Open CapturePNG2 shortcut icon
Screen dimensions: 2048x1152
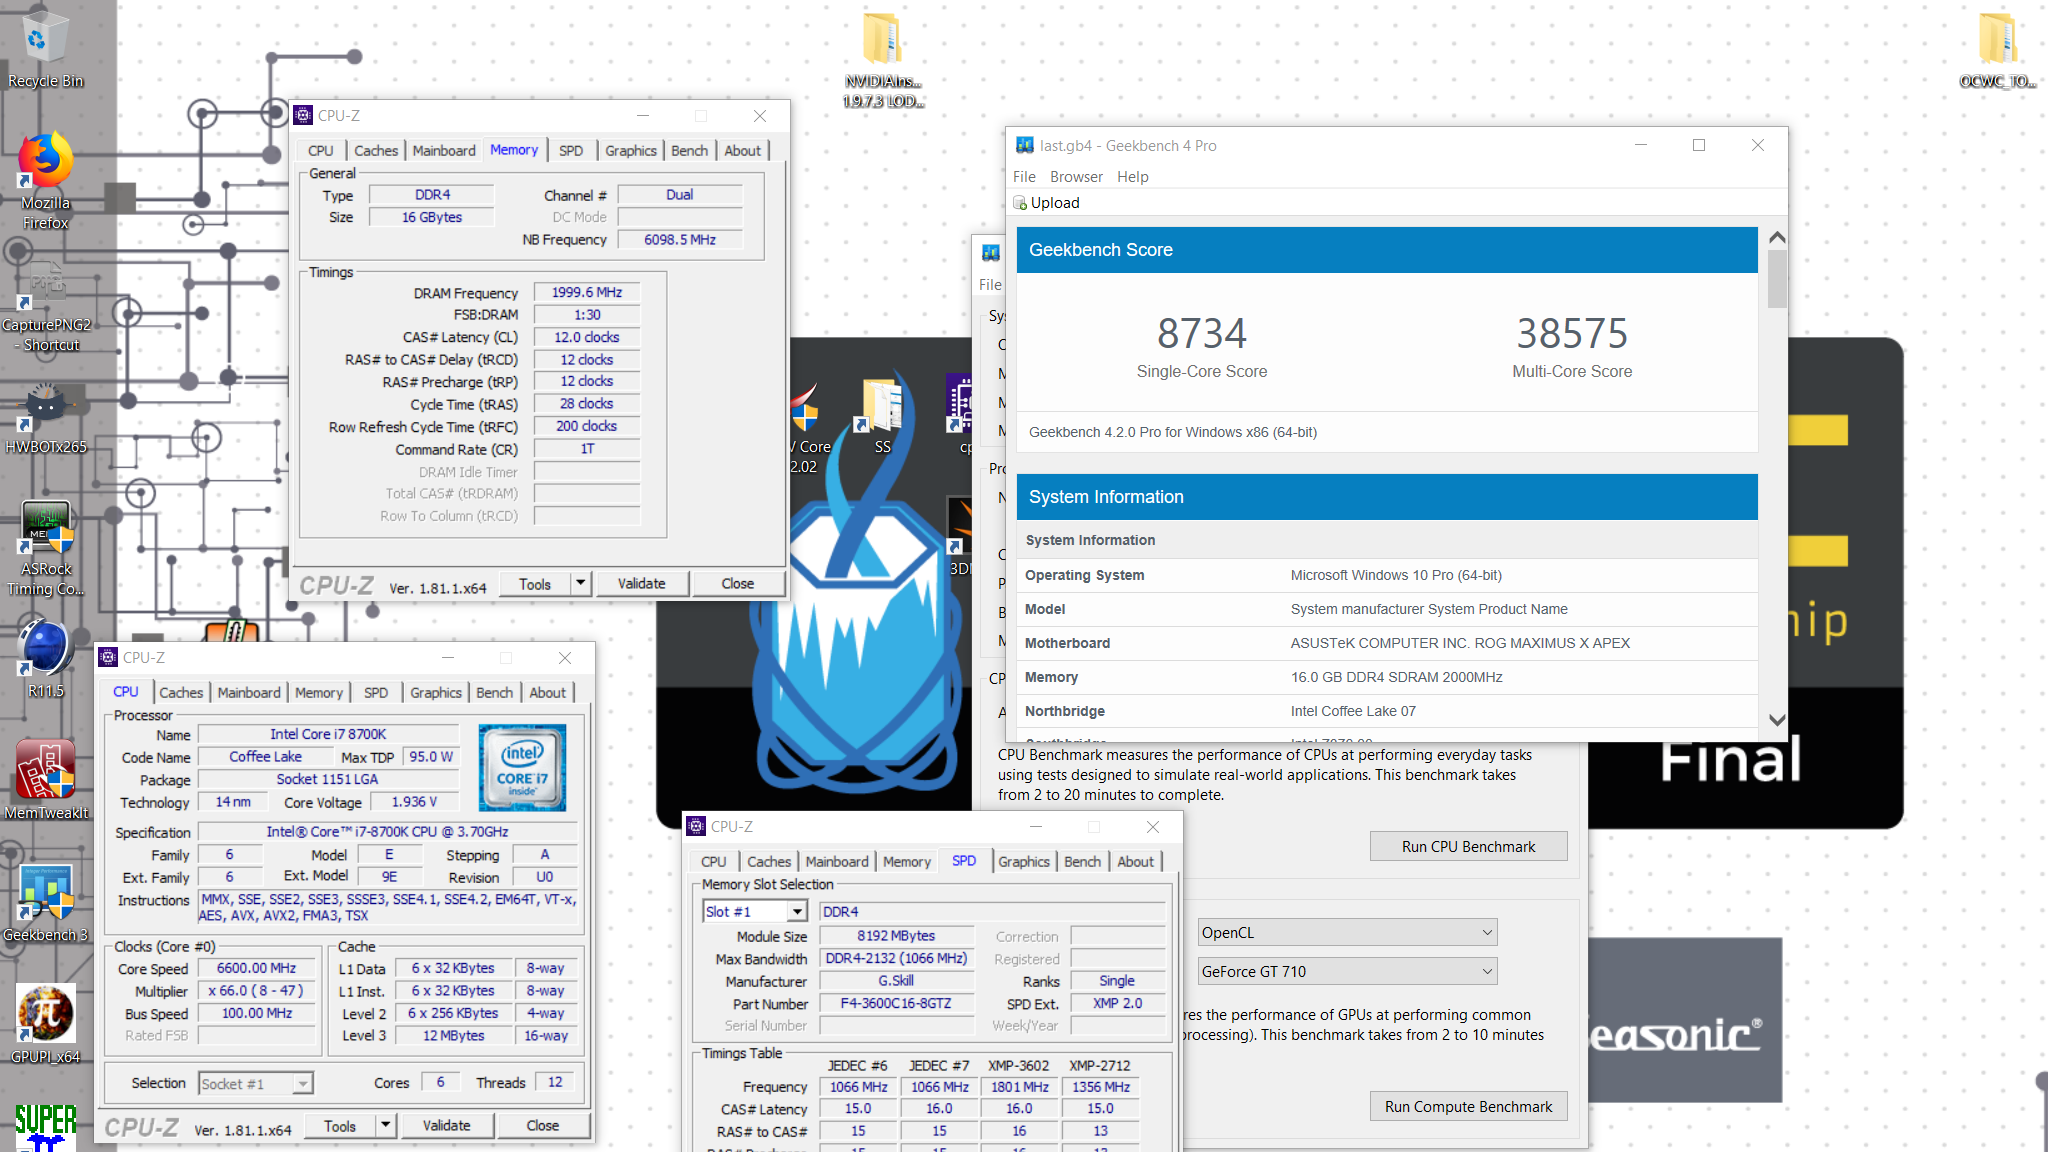[x=45, y=305]
